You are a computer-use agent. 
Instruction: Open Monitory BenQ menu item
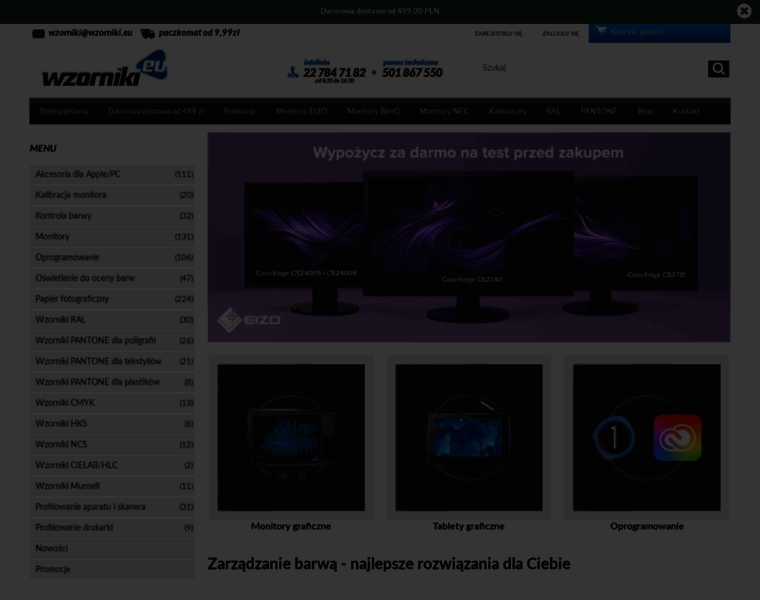click(373, 111)
